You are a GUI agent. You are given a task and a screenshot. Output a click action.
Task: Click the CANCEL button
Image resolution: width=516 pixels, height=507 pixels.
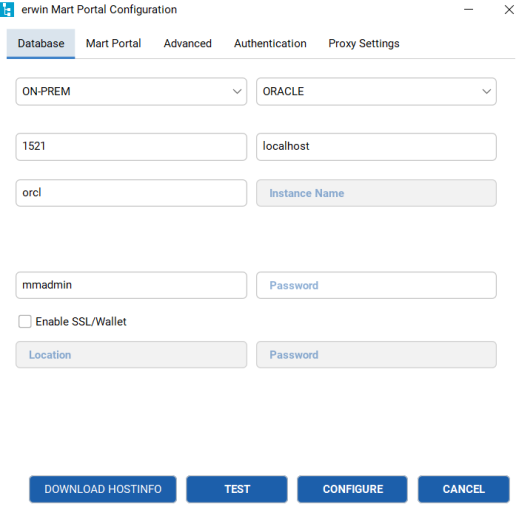[464, 489]
